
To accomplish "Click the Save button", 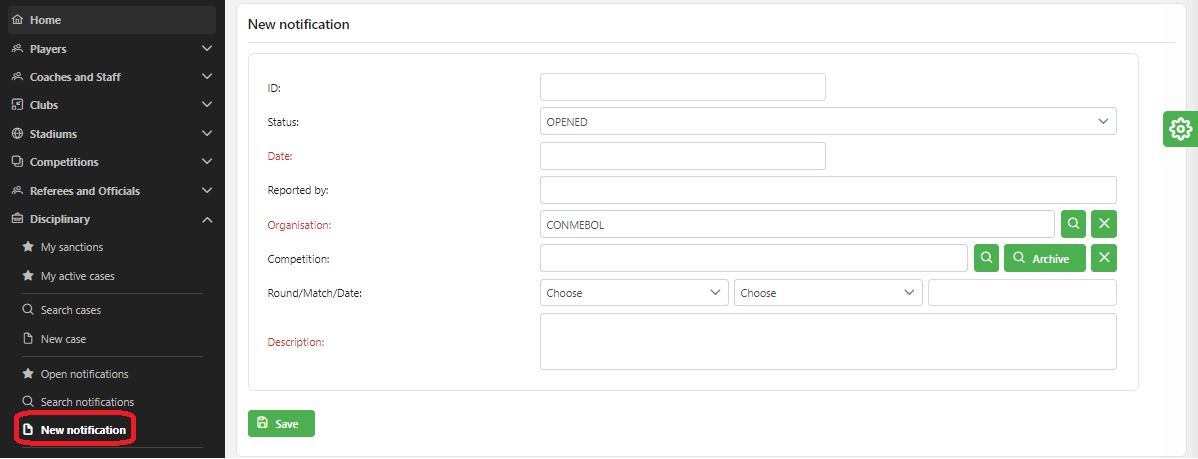I will click(281, 424).
